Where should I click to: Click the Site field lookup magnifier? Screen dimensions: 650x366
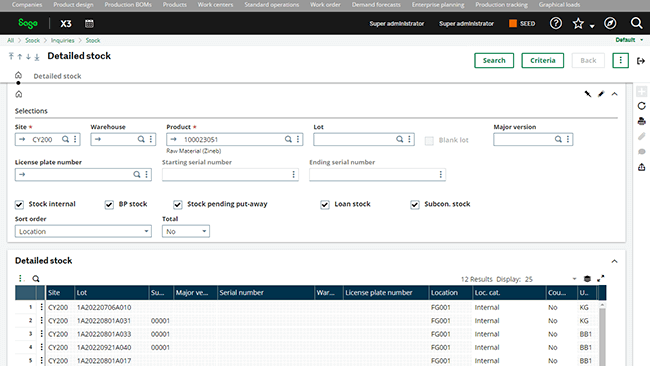65,139
